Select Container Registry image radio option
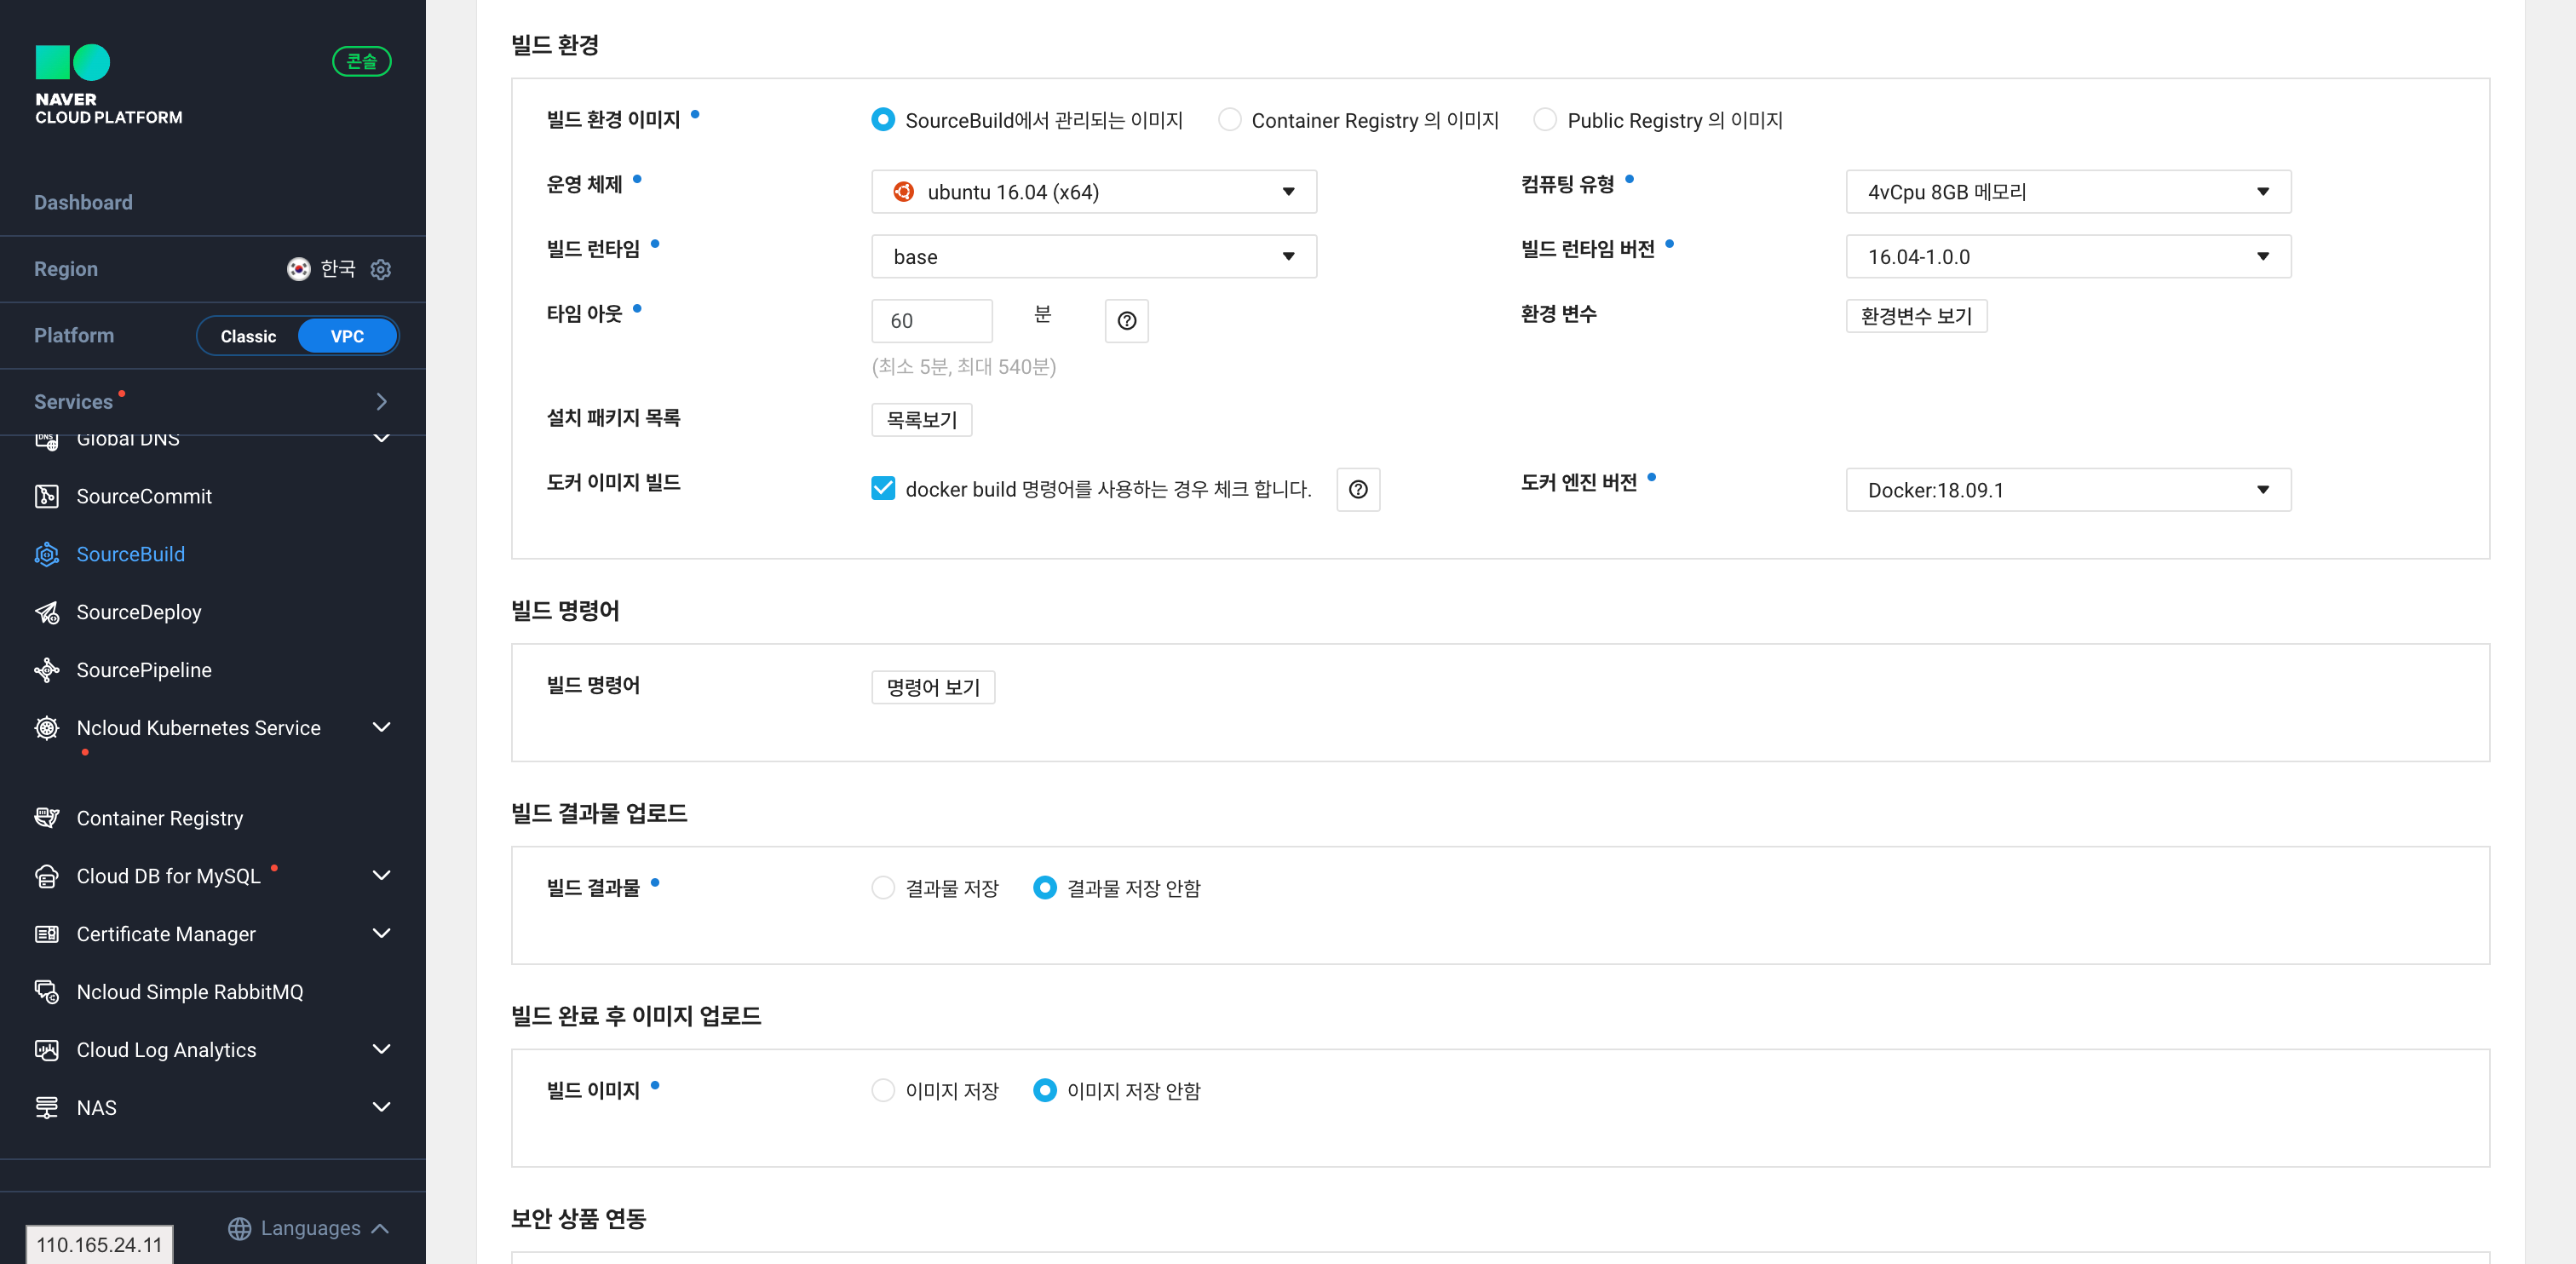This screenshot has height=1264, width=2576. pyautogui.click(x=1229, y=120)
